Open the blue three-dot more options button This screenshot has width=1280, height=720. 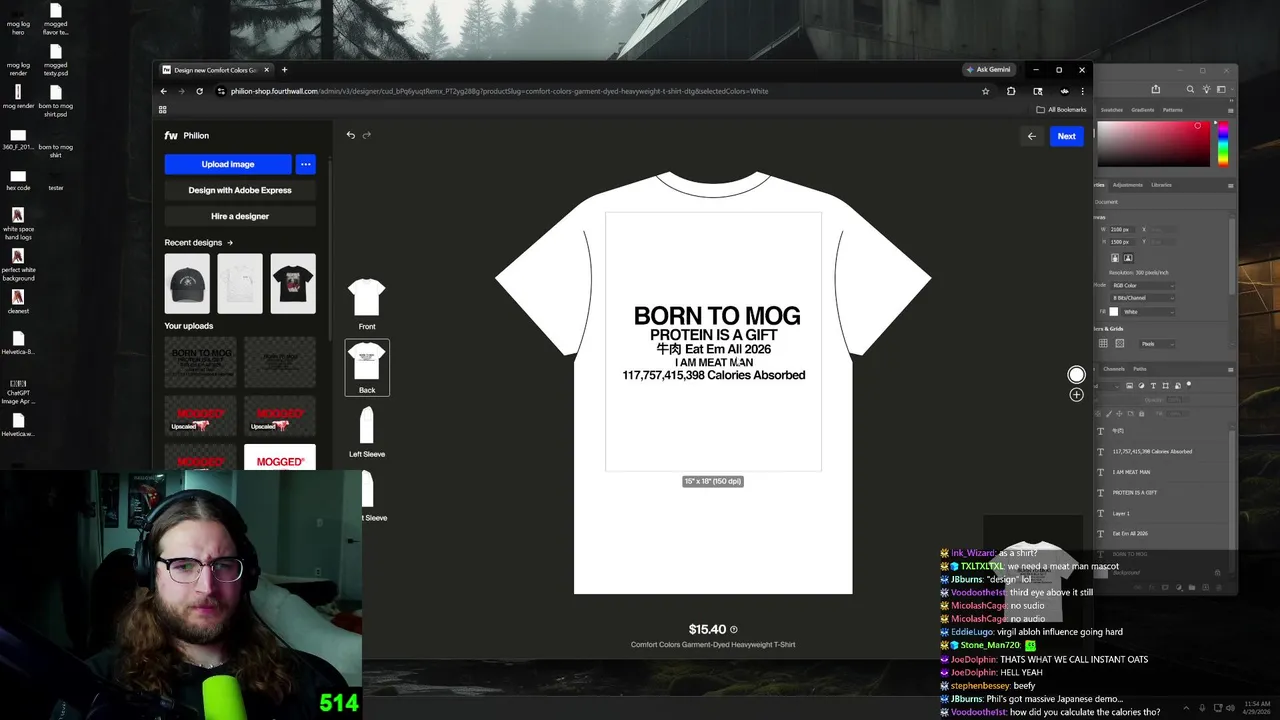point(306,164)
